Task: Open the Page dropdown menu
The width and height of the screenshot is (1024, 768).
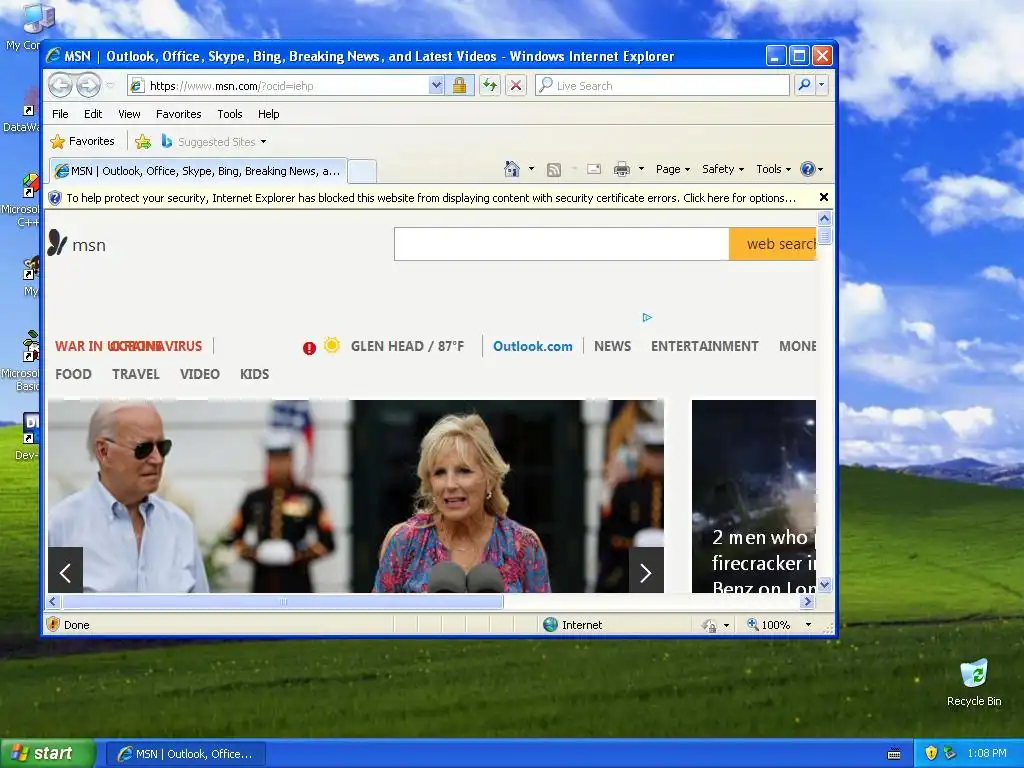Action: pyautogui.click(x=673, y=169)
